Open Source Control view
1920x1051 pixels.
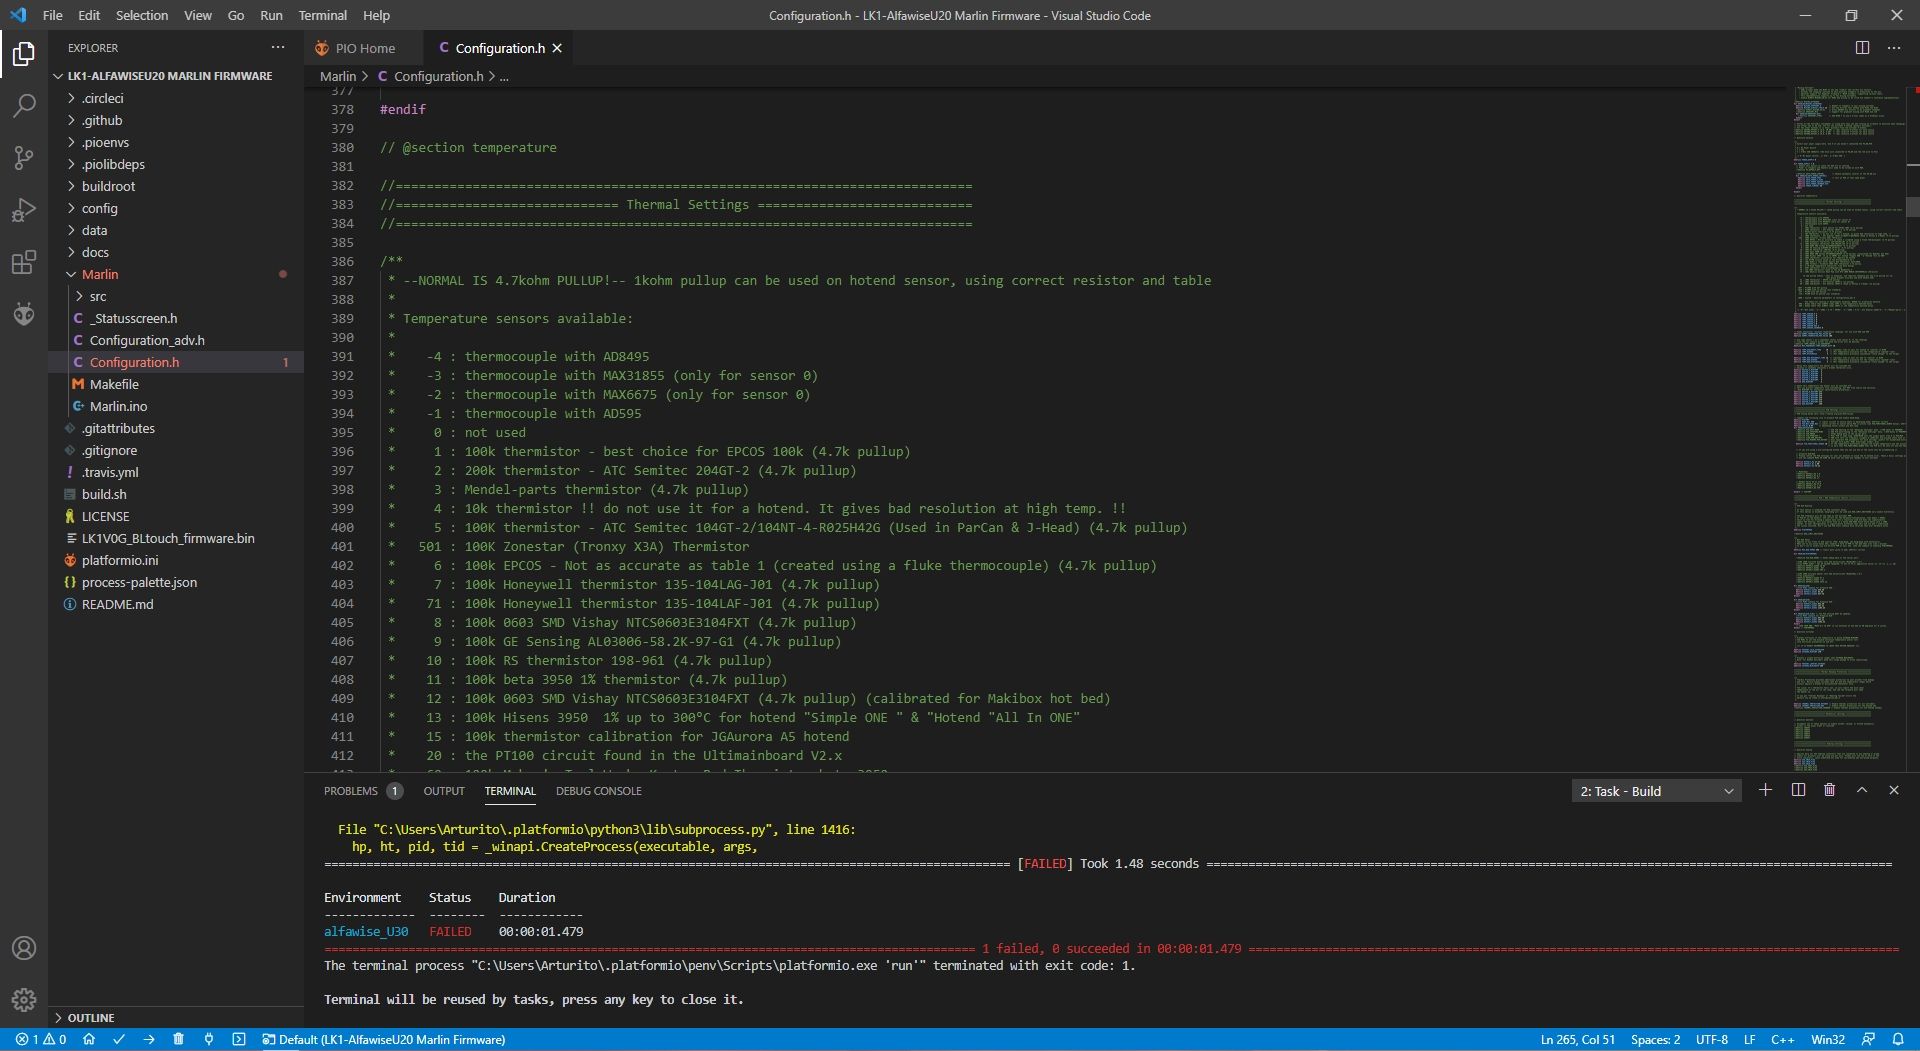[x=24, y=157]
